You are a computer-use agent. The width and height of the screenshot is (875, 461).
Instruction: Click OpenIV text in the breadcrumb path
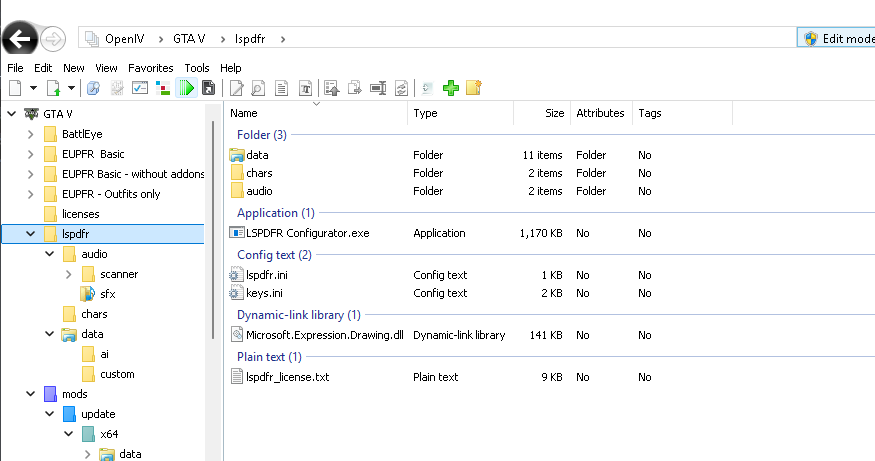point(124,39)
